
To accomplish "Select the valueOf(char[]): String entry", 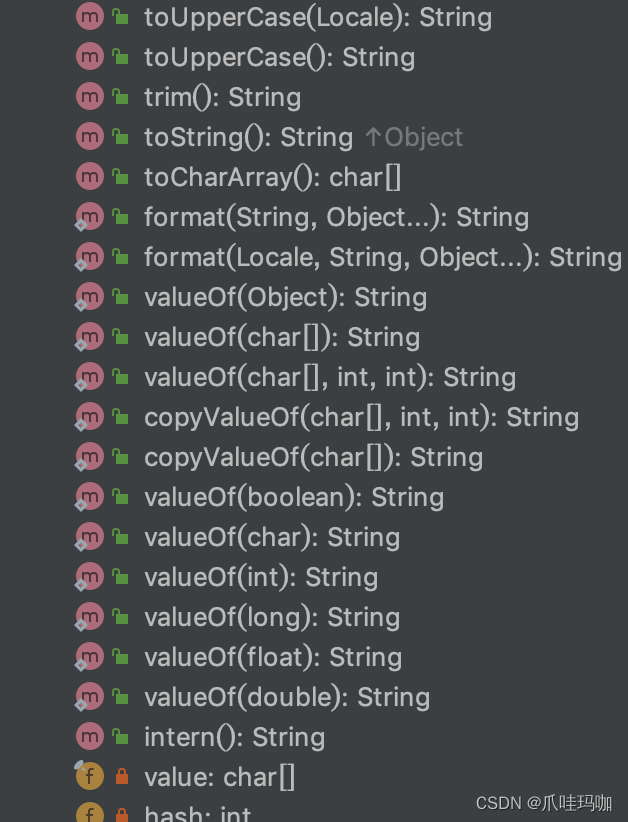I will [283, 337].
